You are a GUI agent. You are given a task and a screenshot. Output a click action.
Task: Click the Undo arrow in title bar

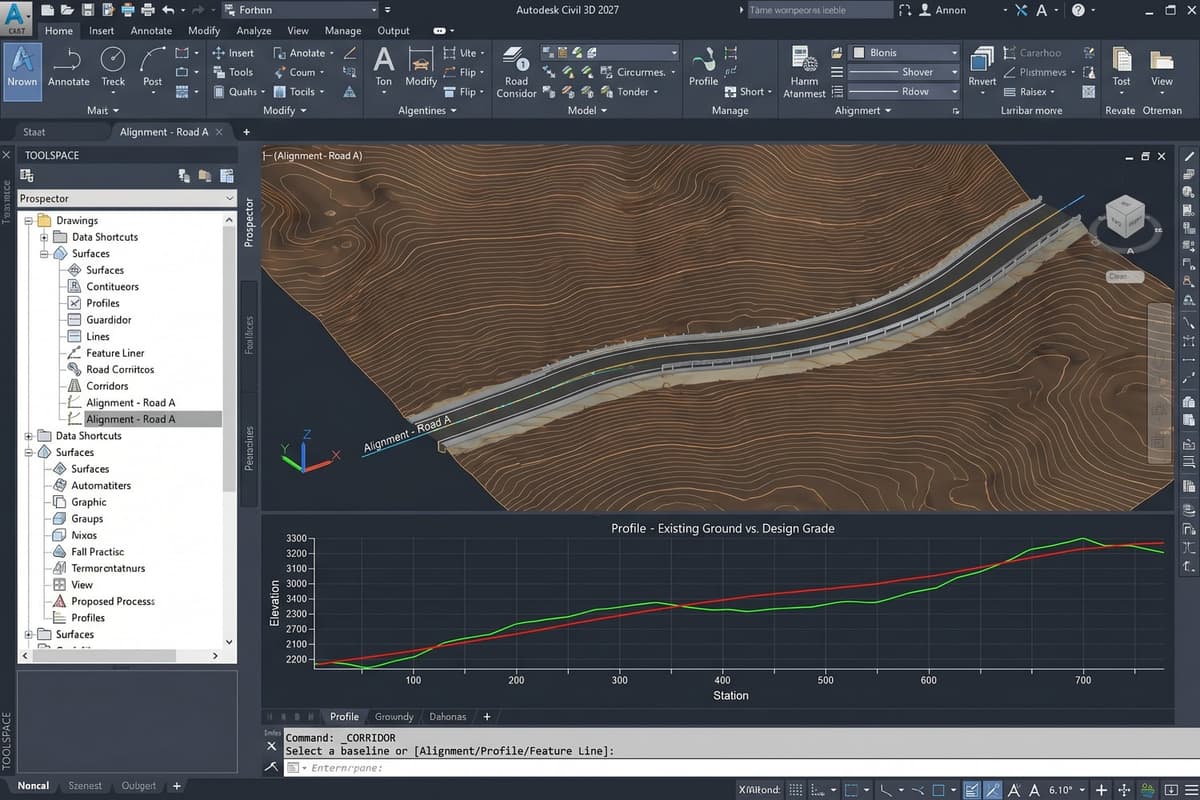tap(167, 10)
